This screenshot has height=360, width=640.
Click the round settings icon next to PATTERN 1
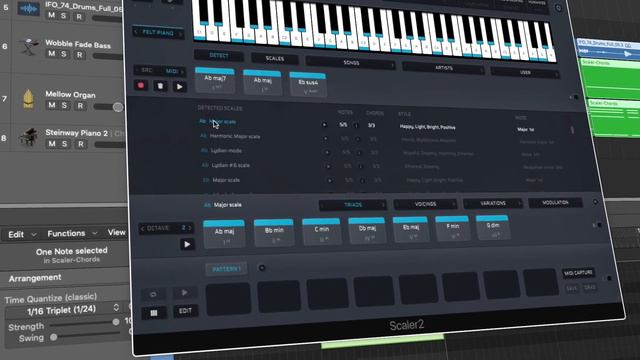(262, 268)
